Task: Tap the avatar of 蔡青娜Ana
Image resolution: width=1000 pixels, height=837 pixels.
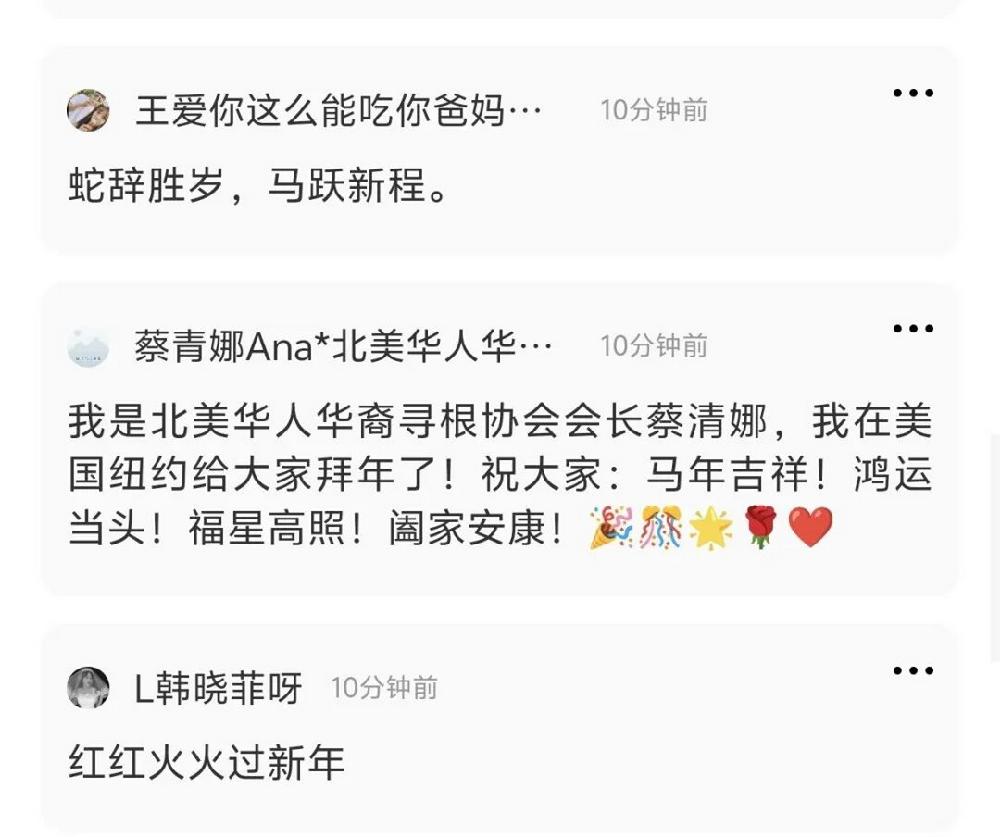Action: (x=88, y=346)
